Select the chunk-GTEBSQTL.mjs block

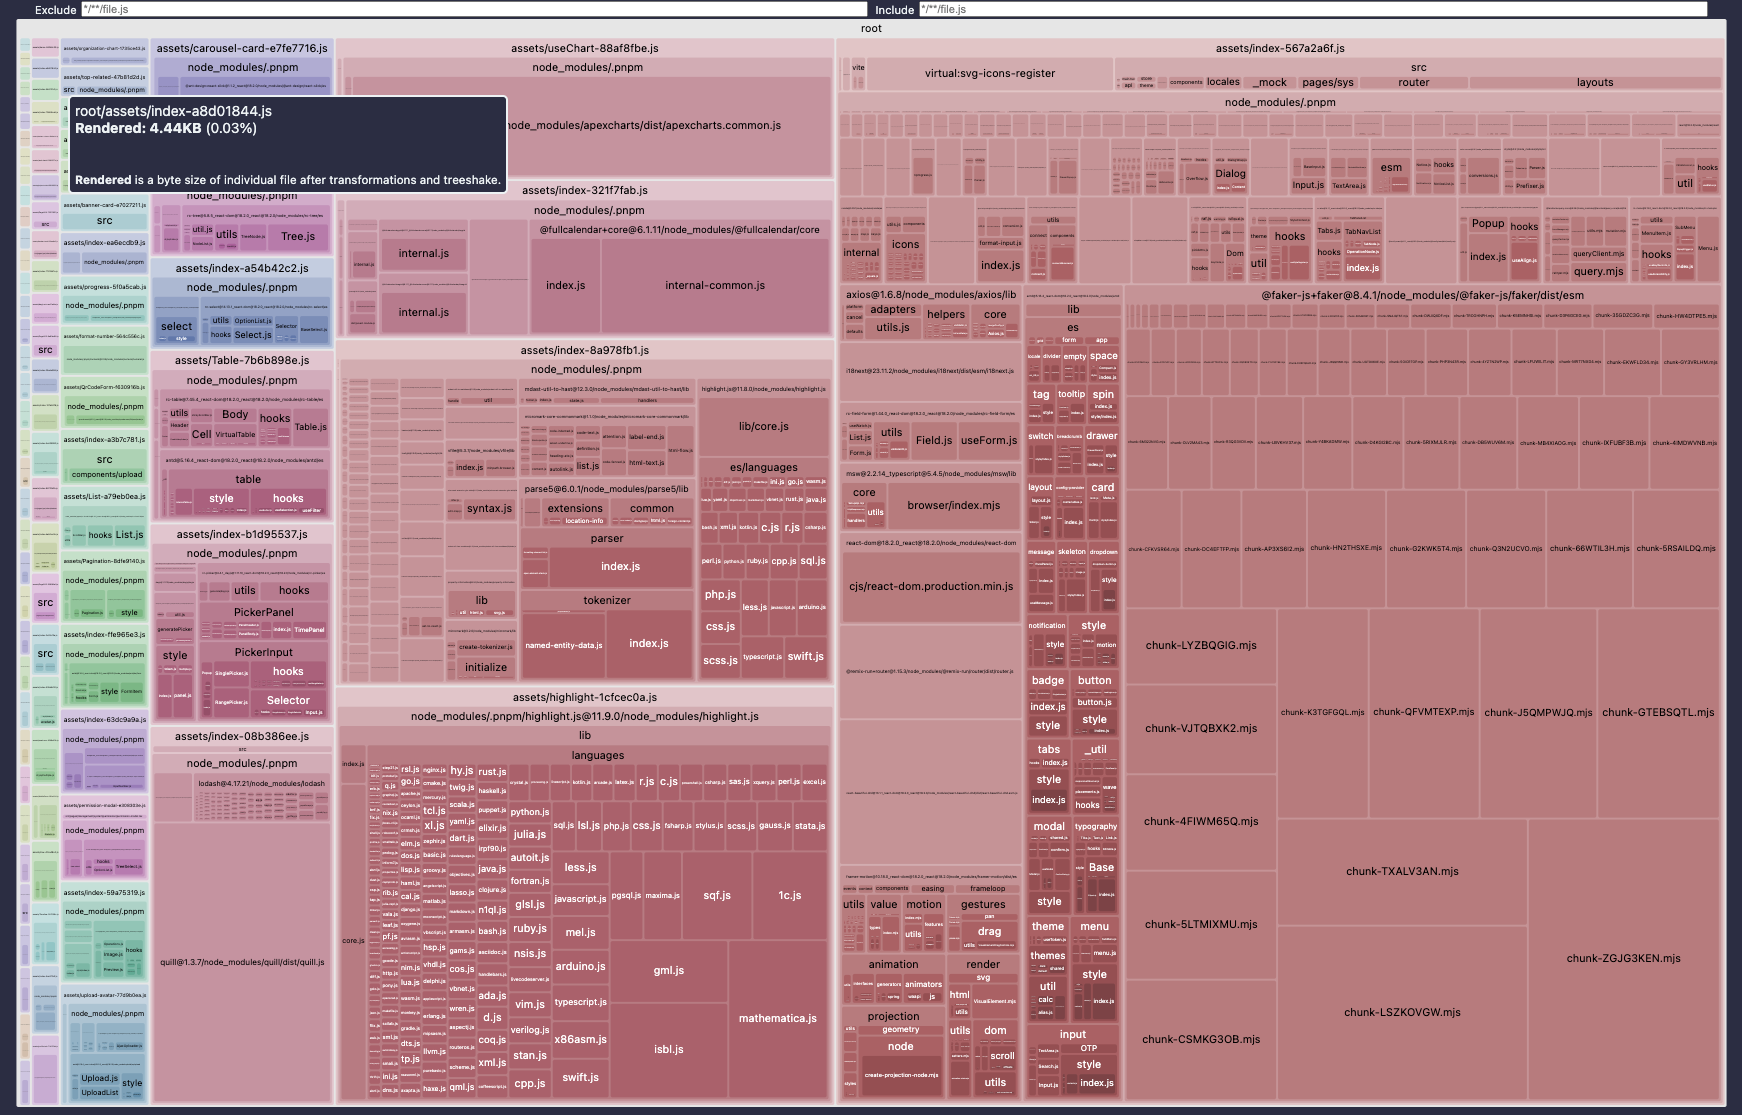tap(1658, 712)
